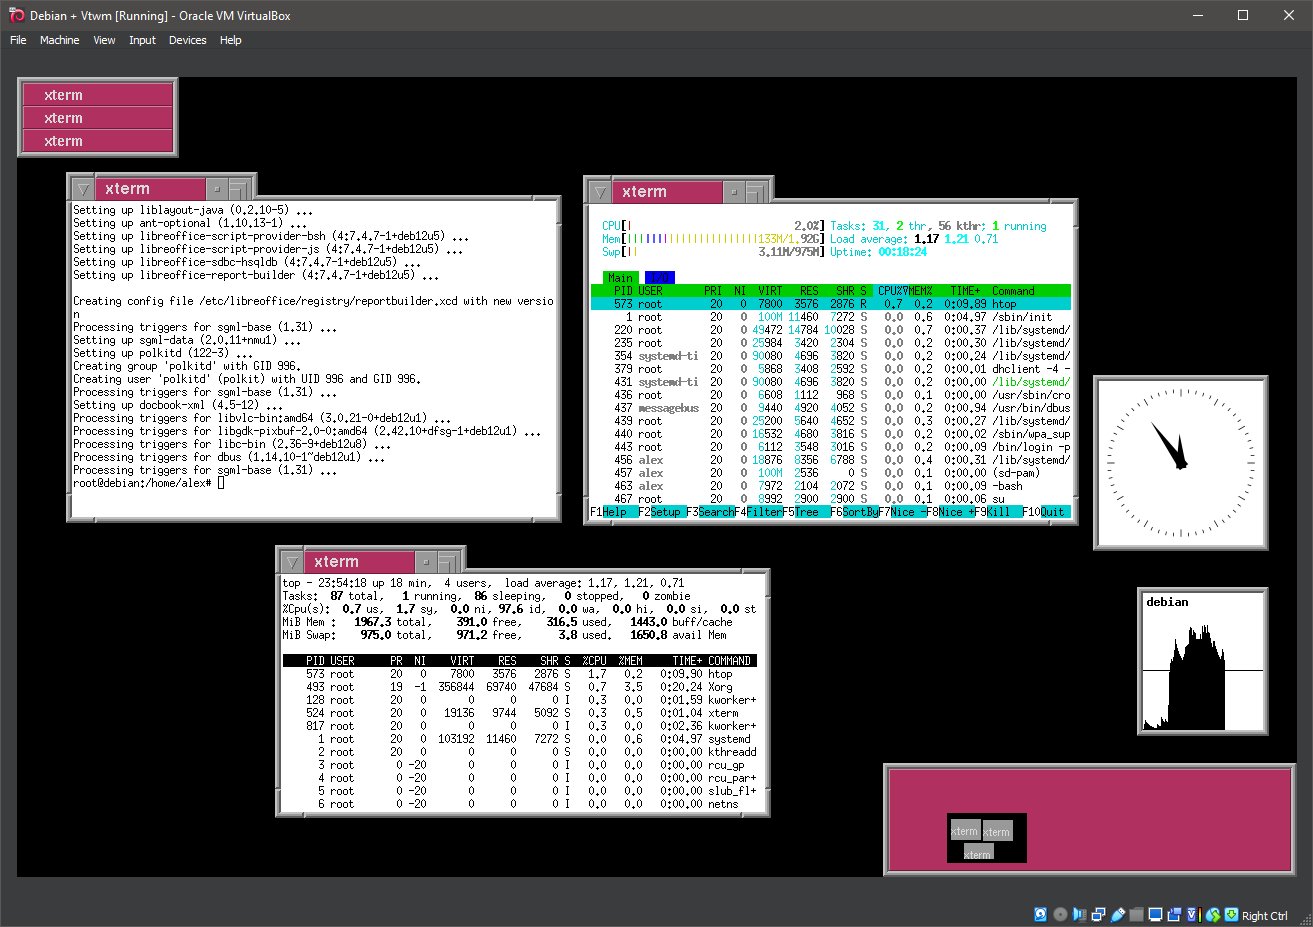The height and width of the screenshot is (927, 1313).
Task: Open the Devices menu
Action: 187,40
